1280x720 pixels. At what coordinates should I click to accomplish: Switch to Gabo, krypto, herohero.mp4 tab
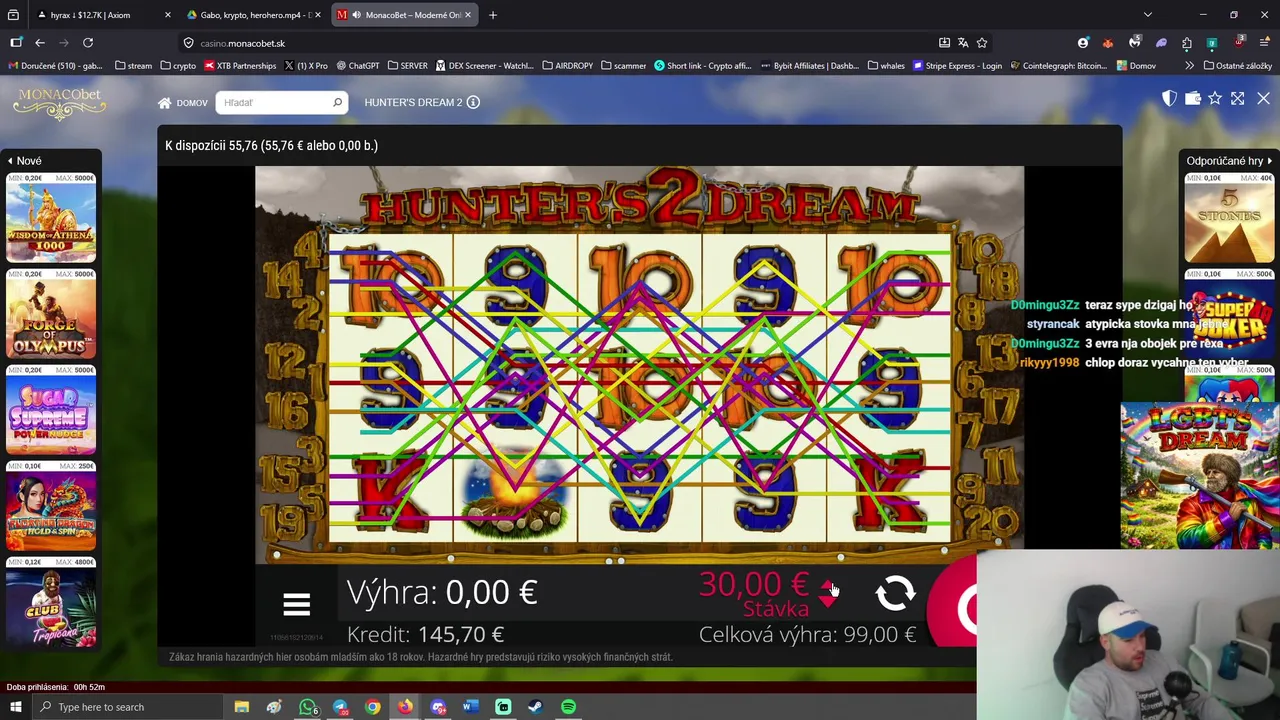click(x=252, y=15)
